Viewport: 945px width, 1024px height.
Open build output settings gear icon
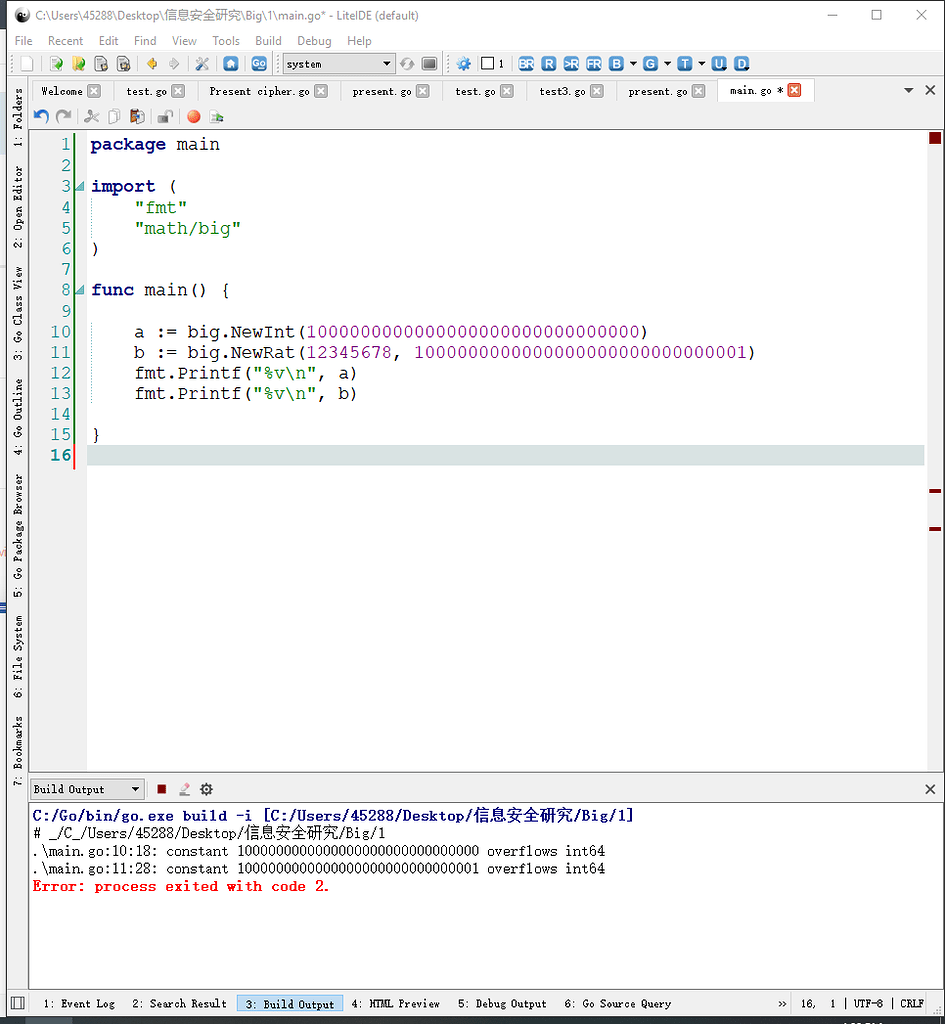(206, 789)
